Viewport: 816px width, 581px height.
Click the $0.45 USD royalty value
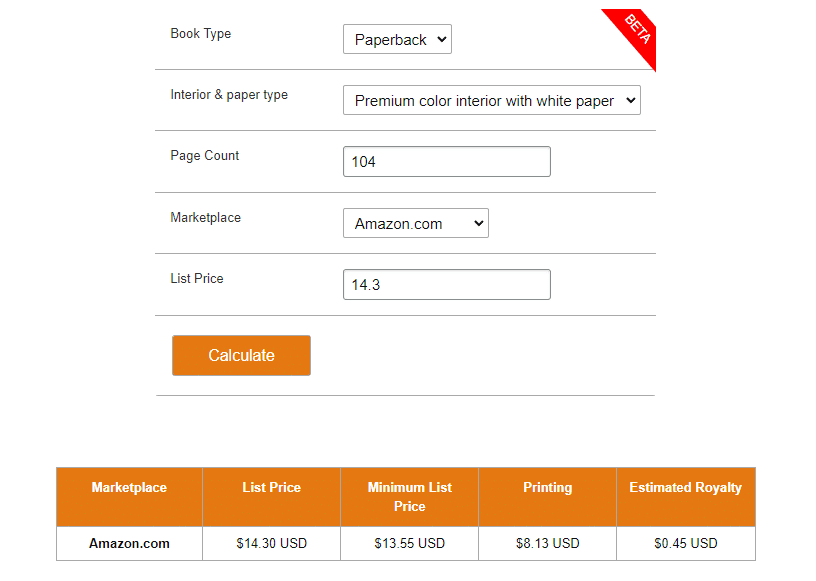coord(685,543)
